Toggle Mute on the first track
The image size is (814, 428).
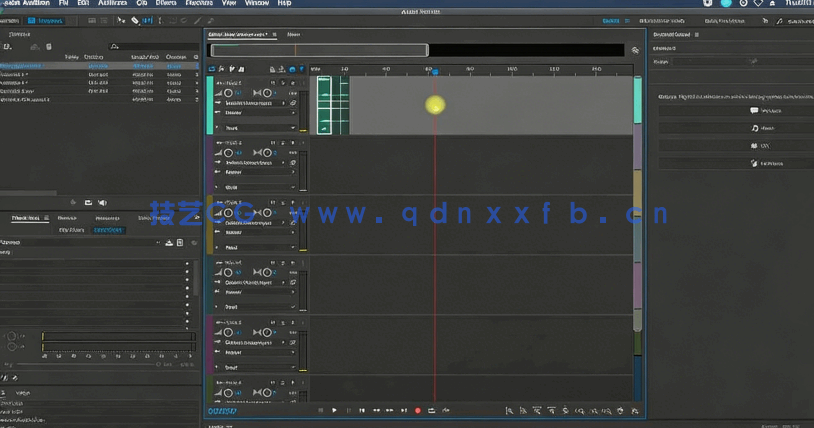point(271,83)
